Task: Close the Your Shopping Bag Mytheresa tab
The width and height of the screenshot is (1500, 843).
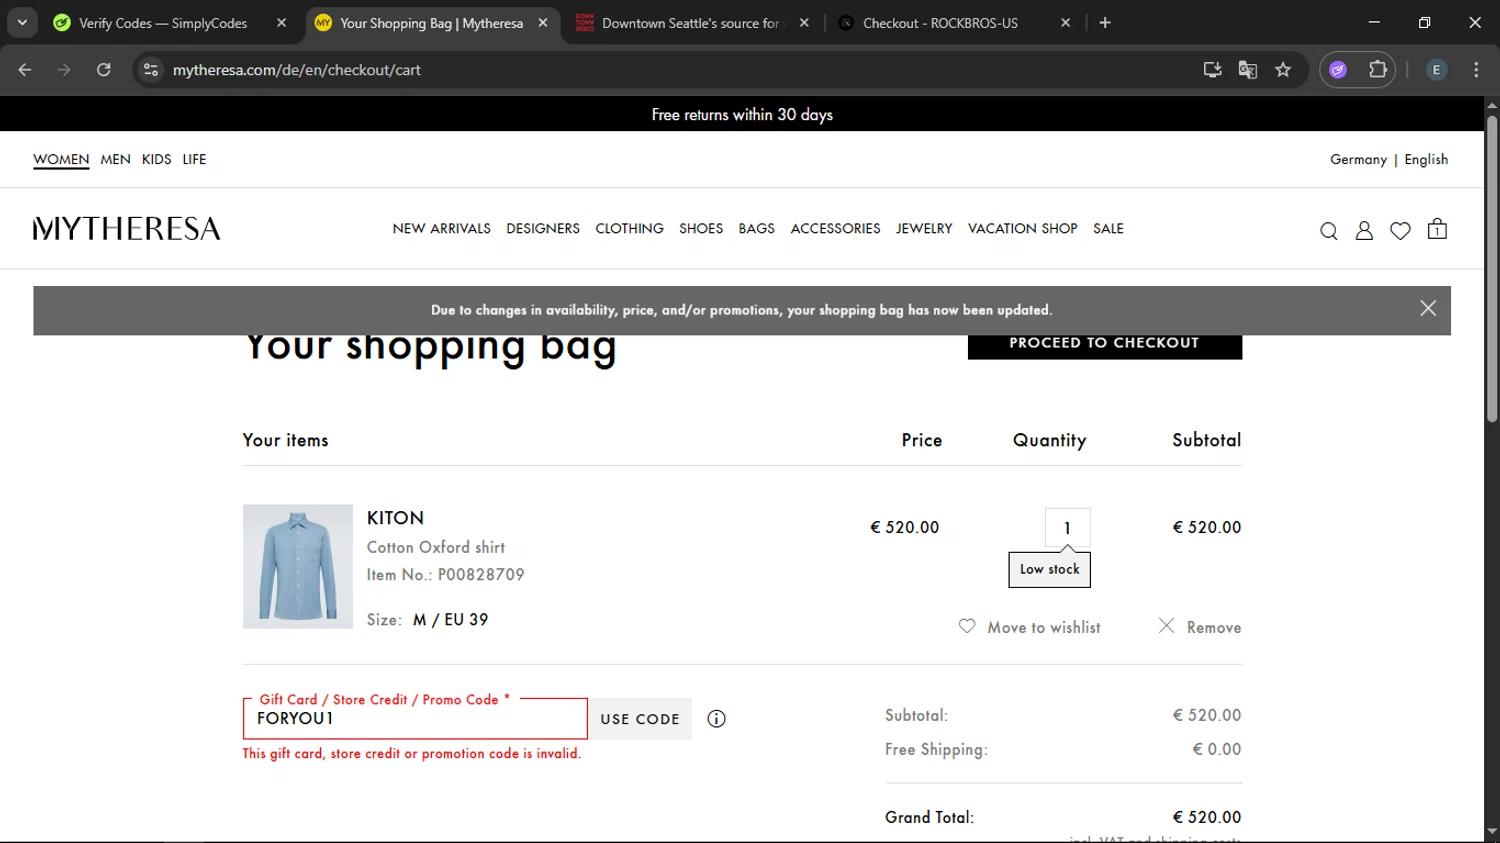Action: 543,23
